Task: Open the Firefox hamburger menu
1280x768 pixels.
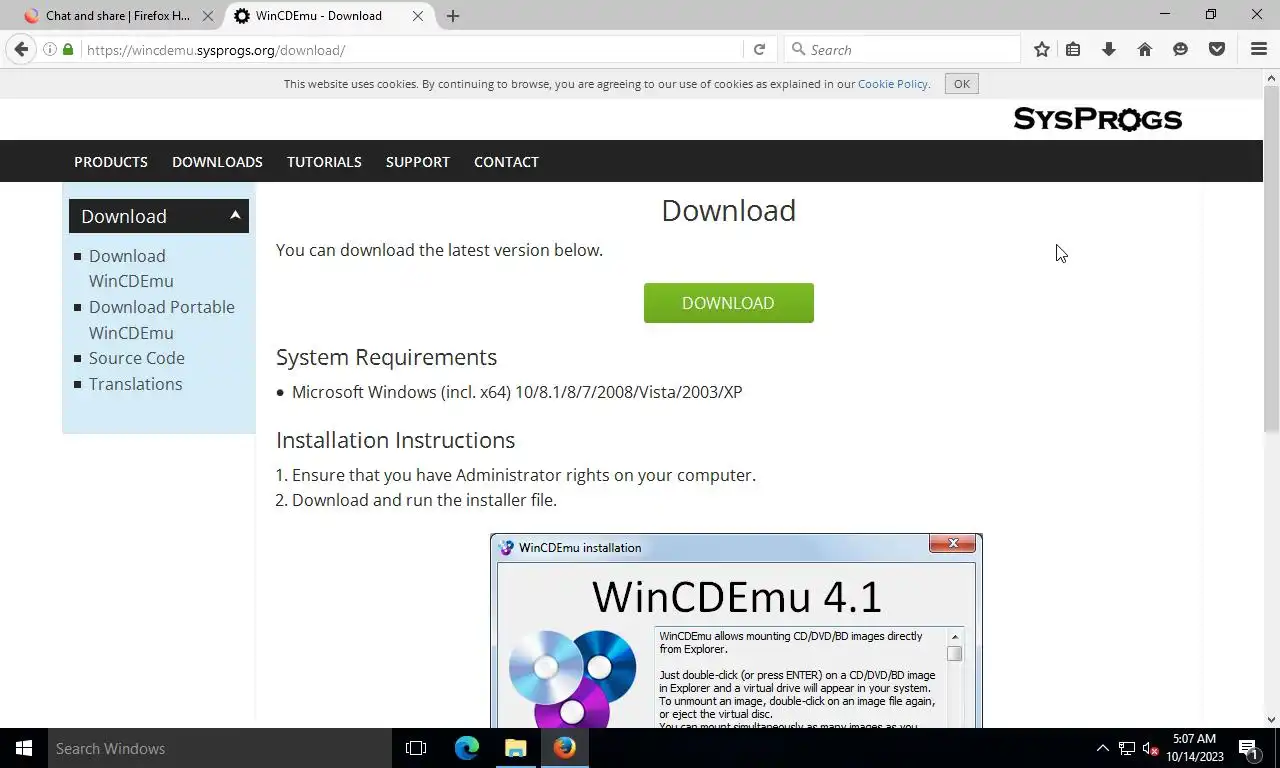Action: click(1259, 50)
